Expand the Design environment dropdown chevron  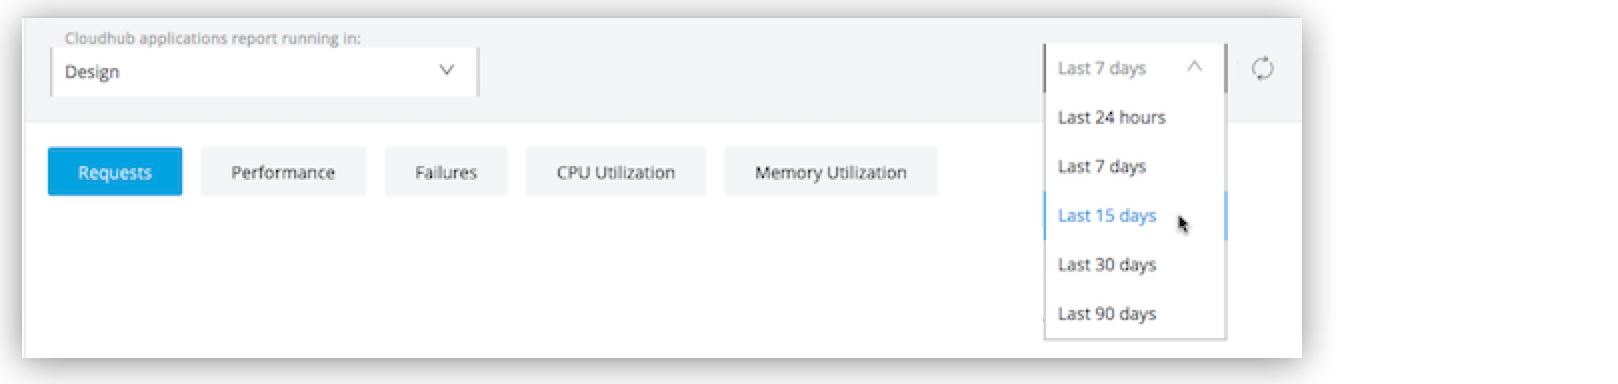click(x=446, y=70)
